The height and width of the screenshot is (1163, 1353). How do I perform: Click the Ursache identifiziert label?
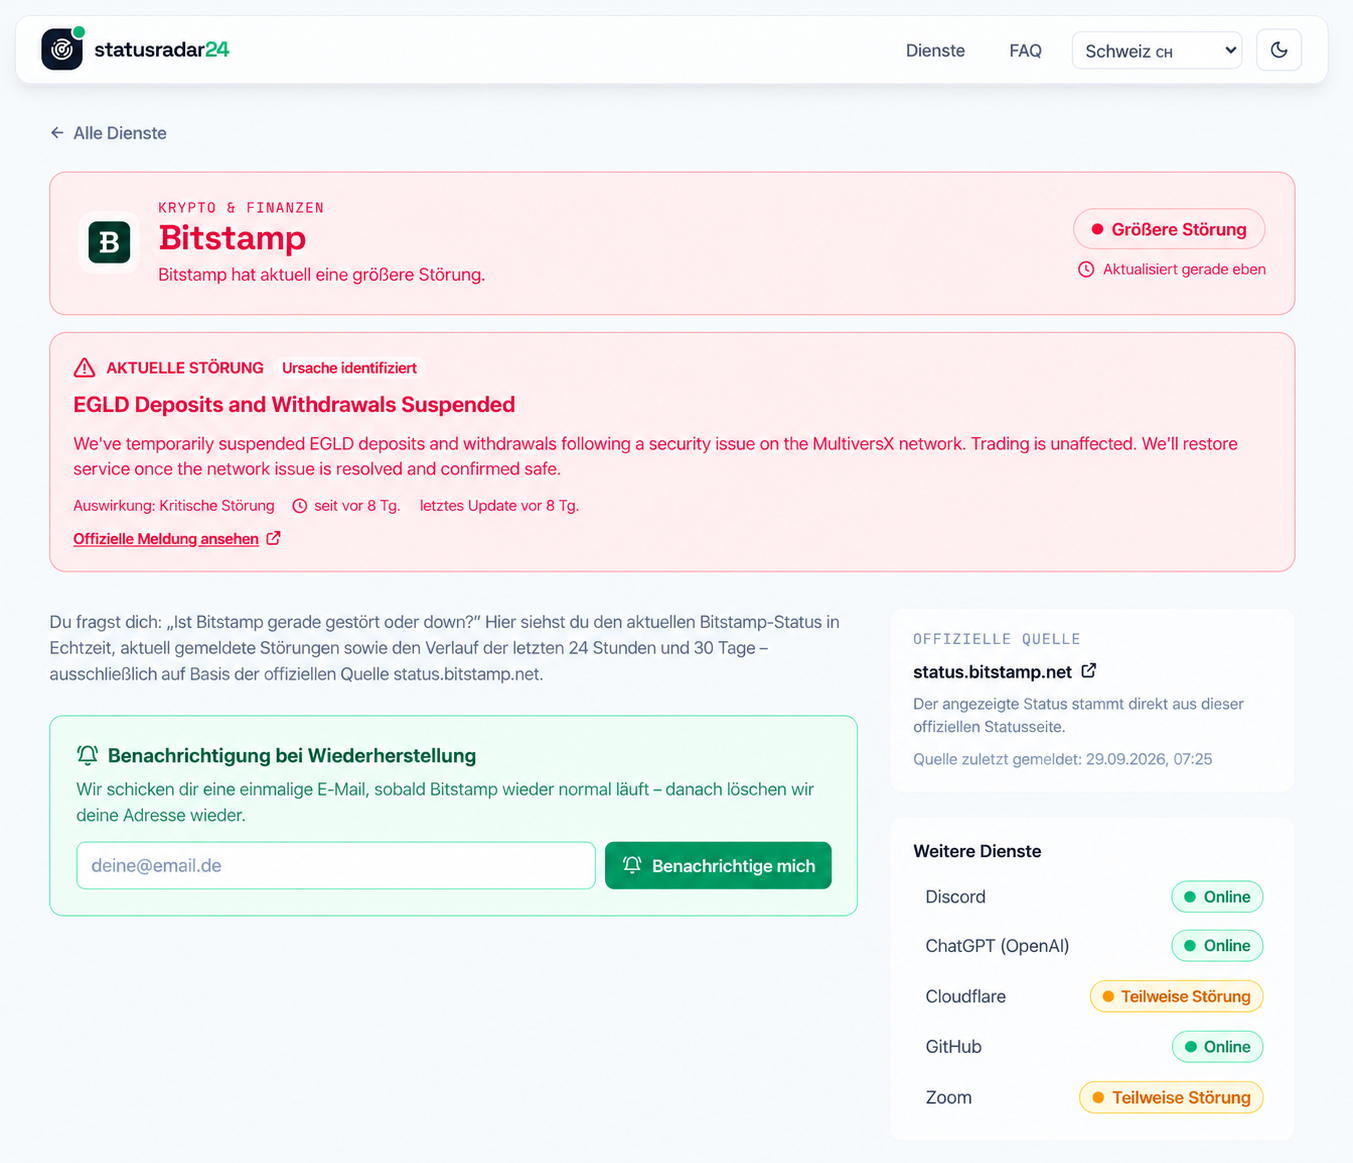click(x=349, y=368)
